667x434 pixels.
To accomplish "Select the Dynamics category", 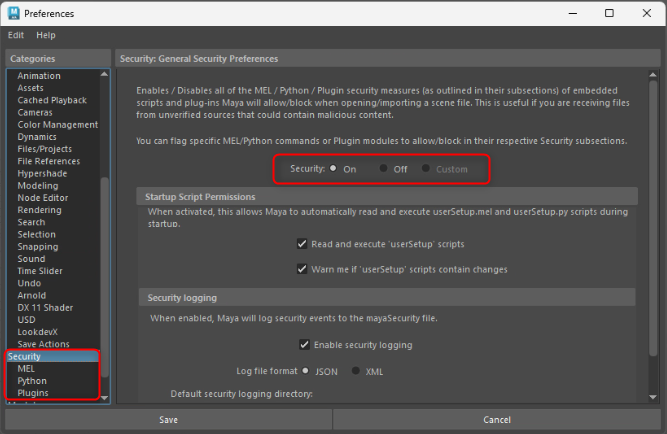I will click(37, 137).
